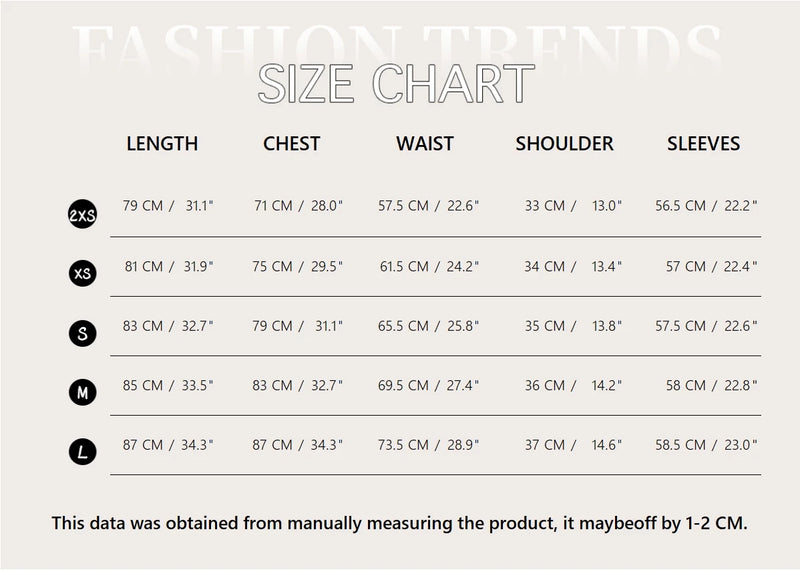Screen dimensions: 800x570
Task: Click the XS size badge icon
Action: point(83,273)
